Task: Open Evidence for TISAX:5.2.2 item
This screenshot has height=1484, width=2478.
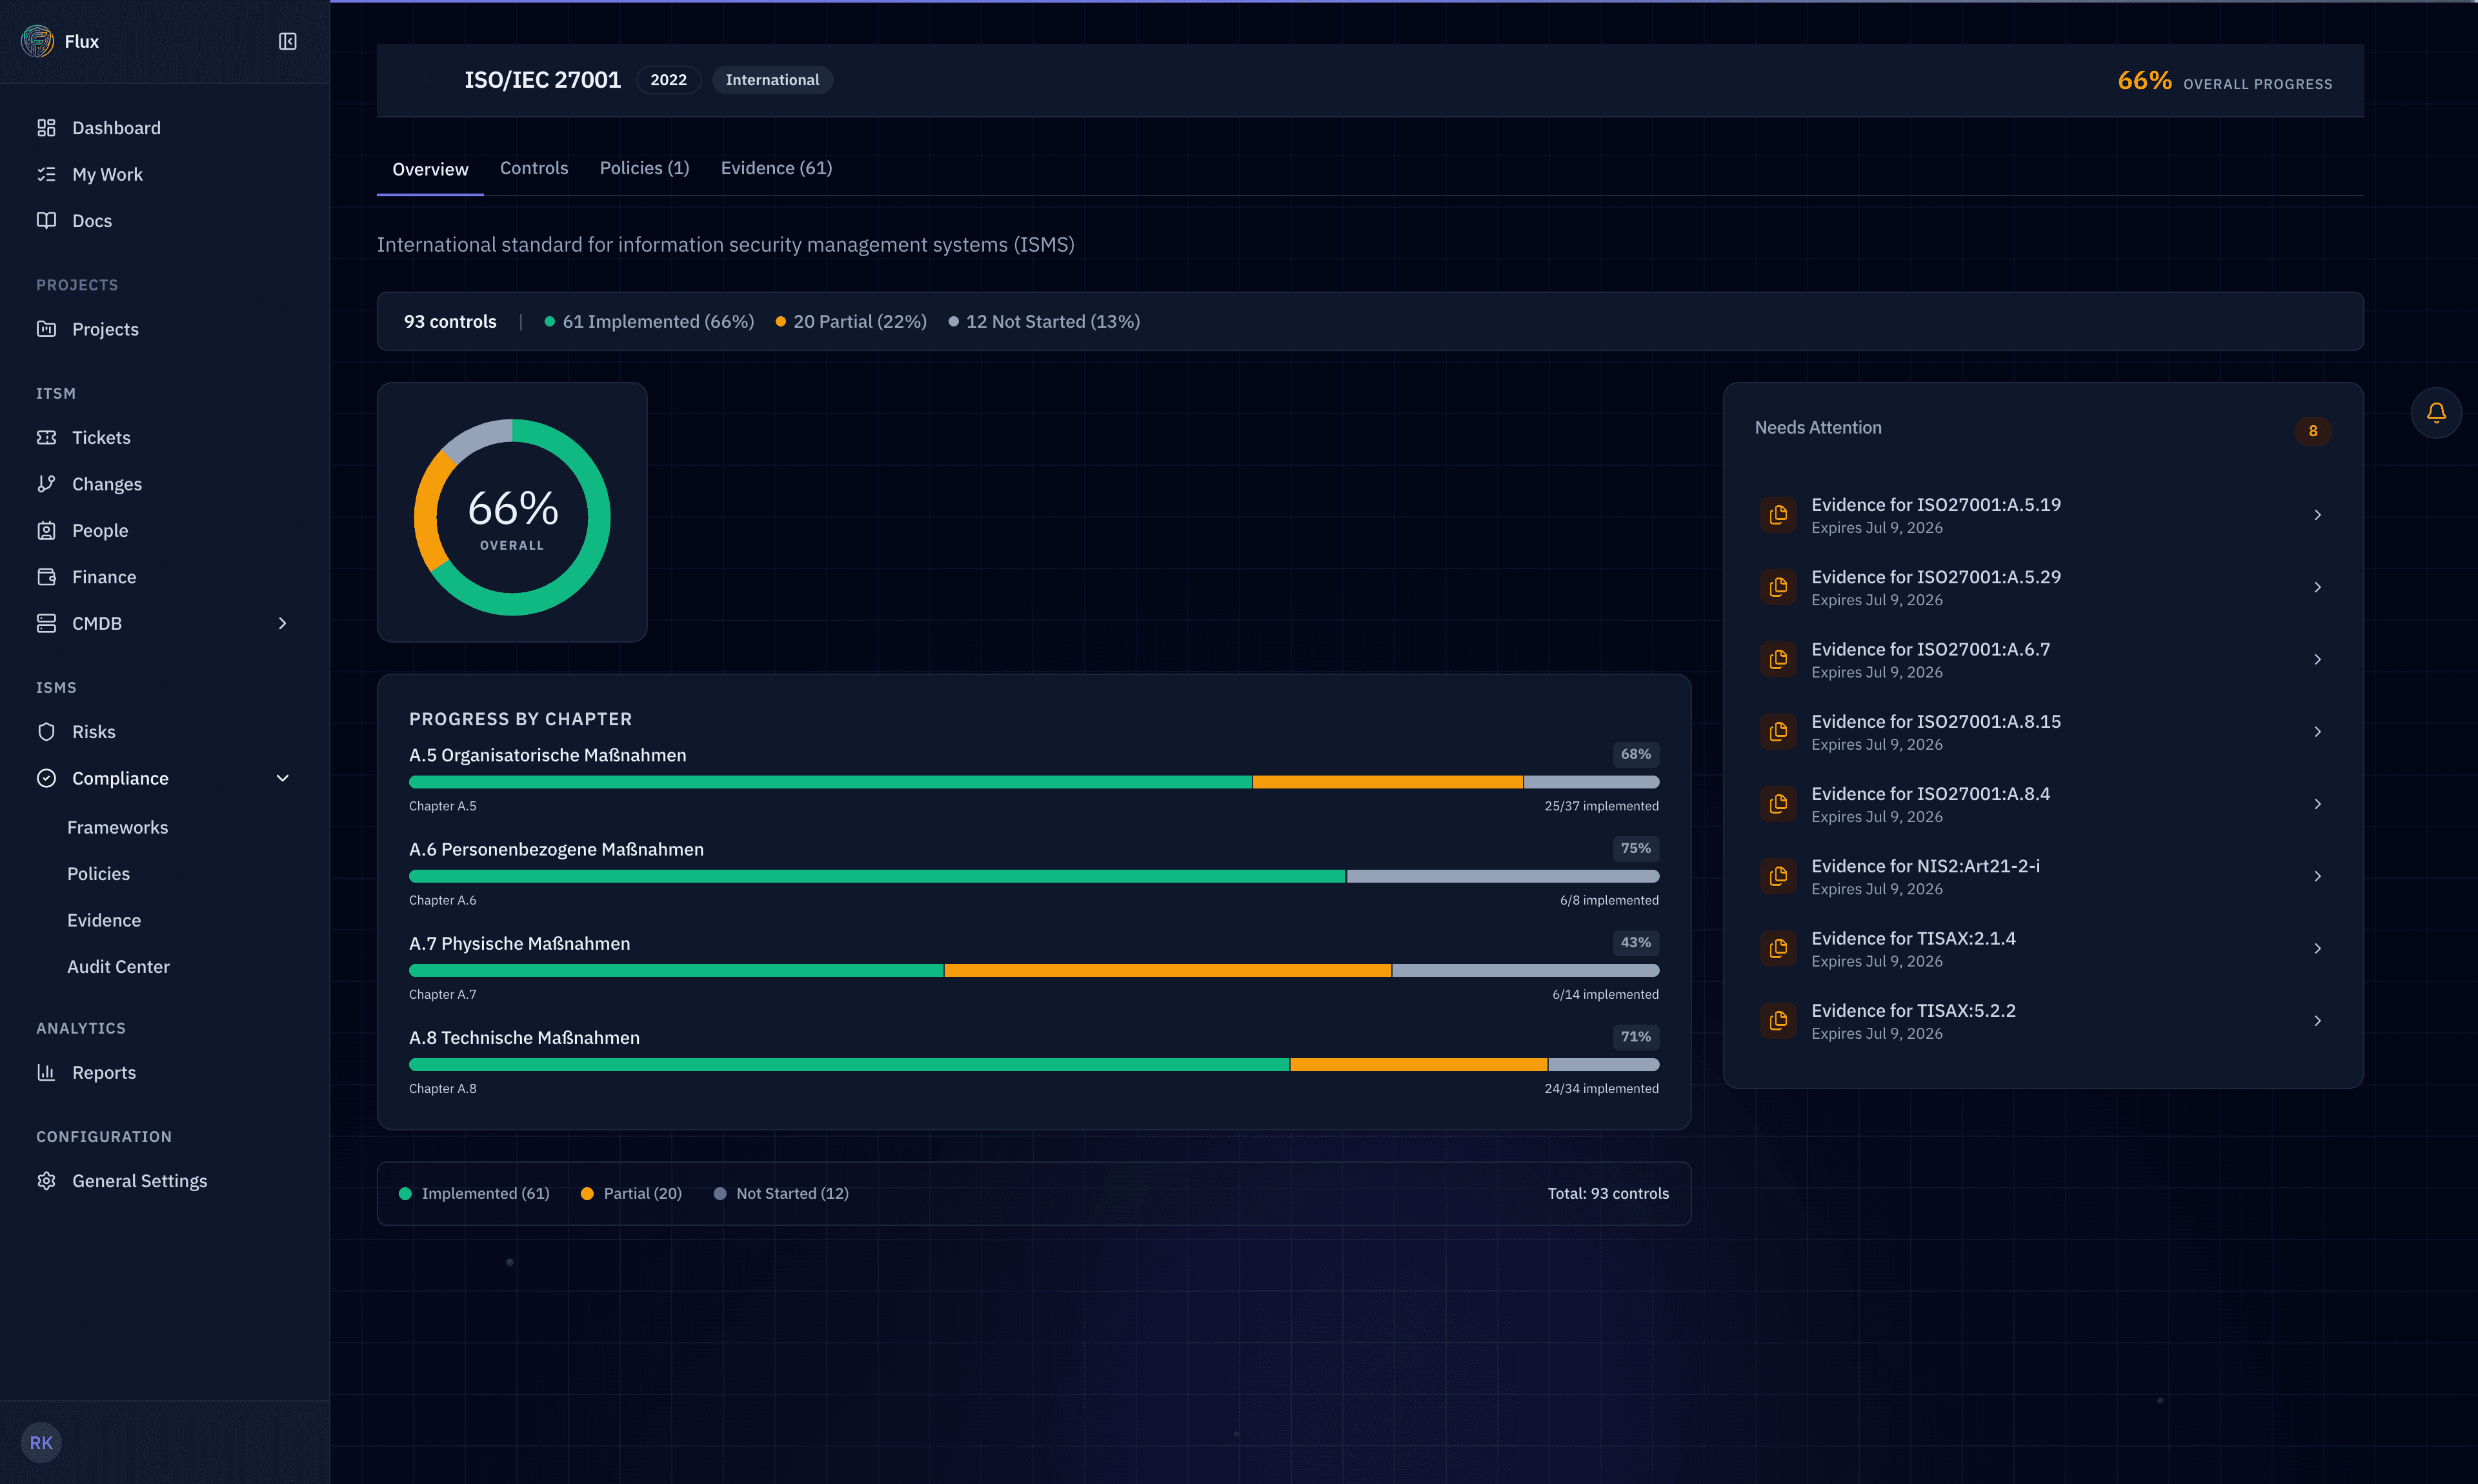Action: point(2043,1021)
